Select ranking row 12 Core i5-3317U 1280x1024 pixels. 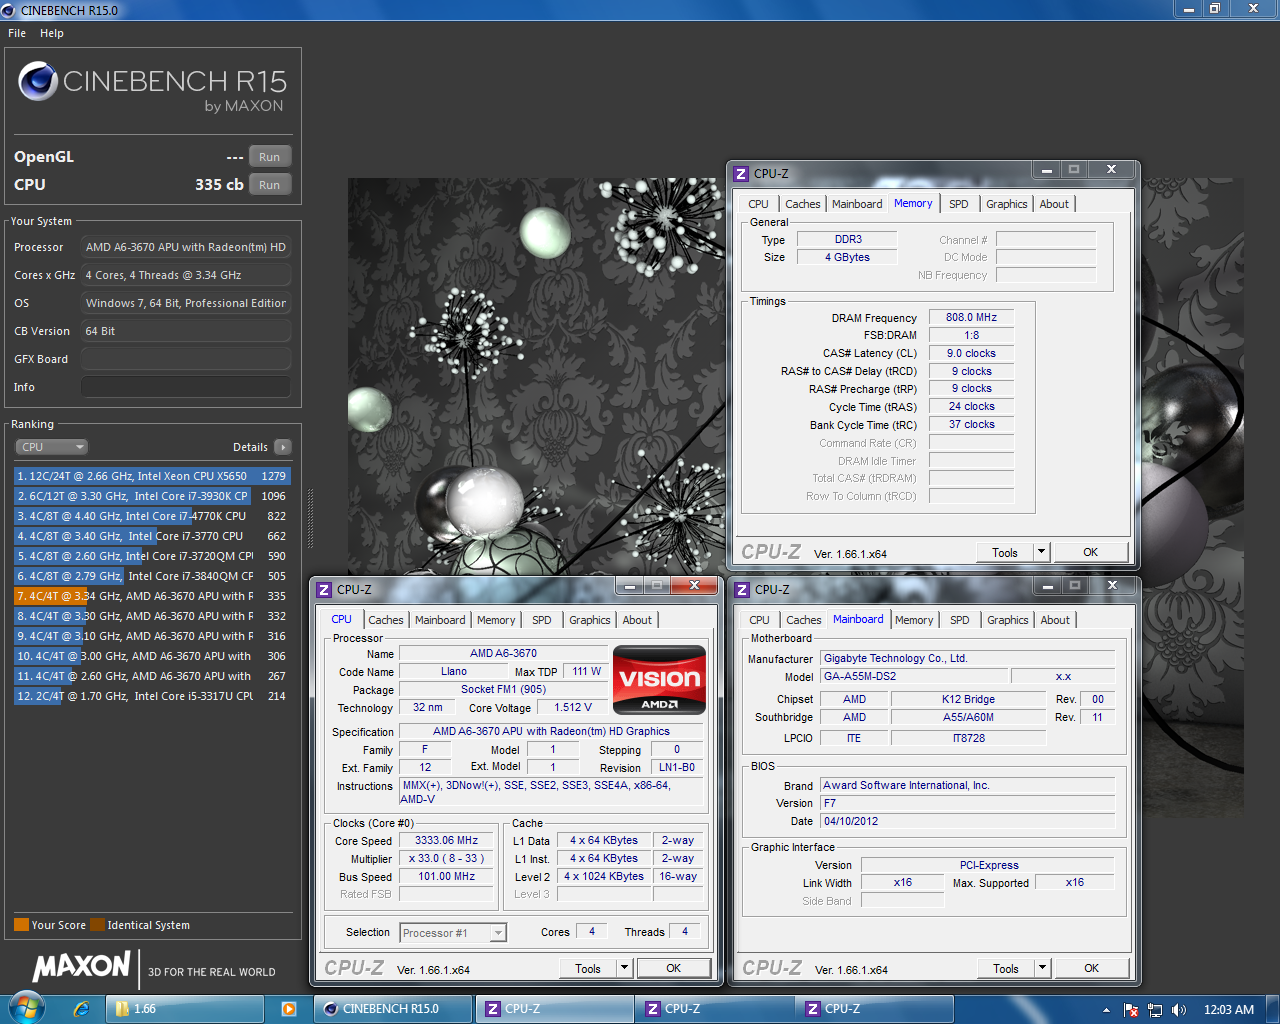tap(152, 696)
